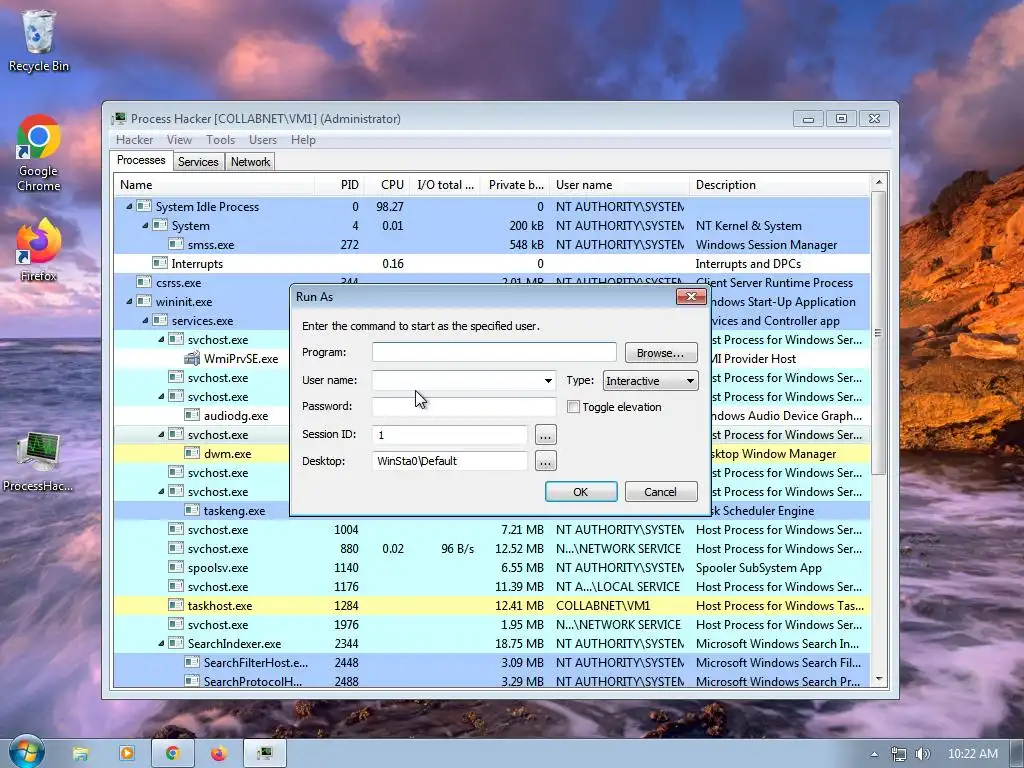Select the Processes tab

point(141,160)
